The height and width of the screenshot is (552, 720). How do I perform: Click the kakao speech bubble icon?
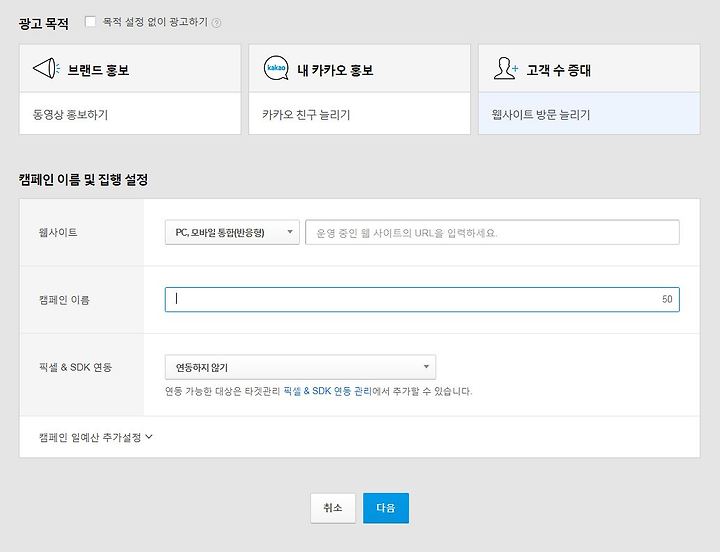click(276, 68)
